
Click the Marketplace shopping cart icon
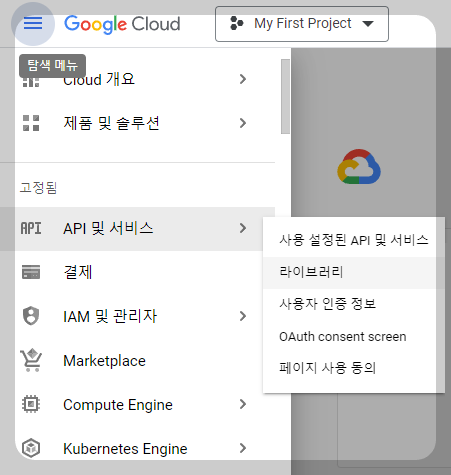point(31,360)
